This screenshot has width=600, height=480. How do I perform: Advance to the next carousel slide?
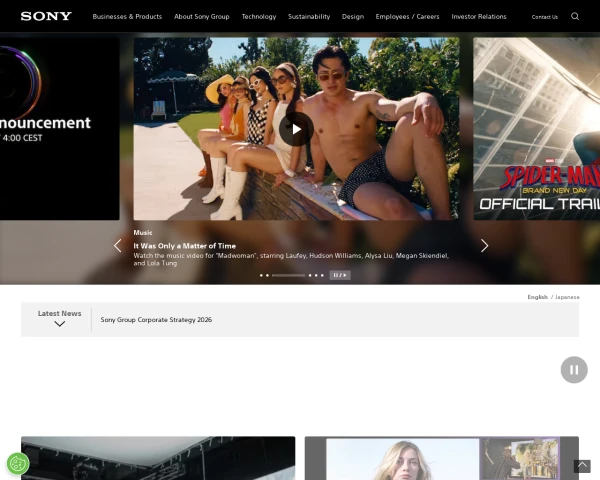484,246
